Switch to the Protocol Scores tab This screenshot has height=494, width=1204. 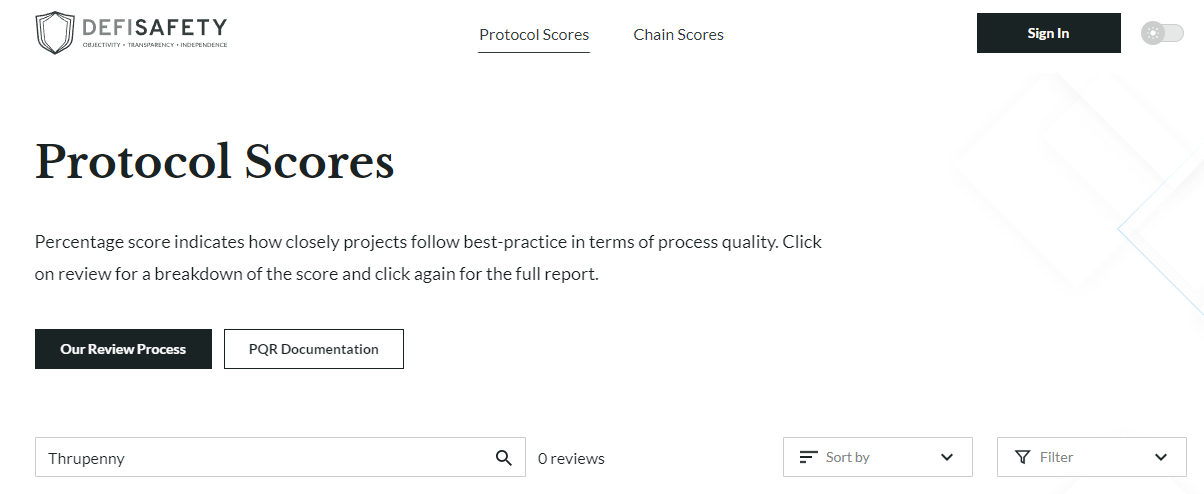534,34
